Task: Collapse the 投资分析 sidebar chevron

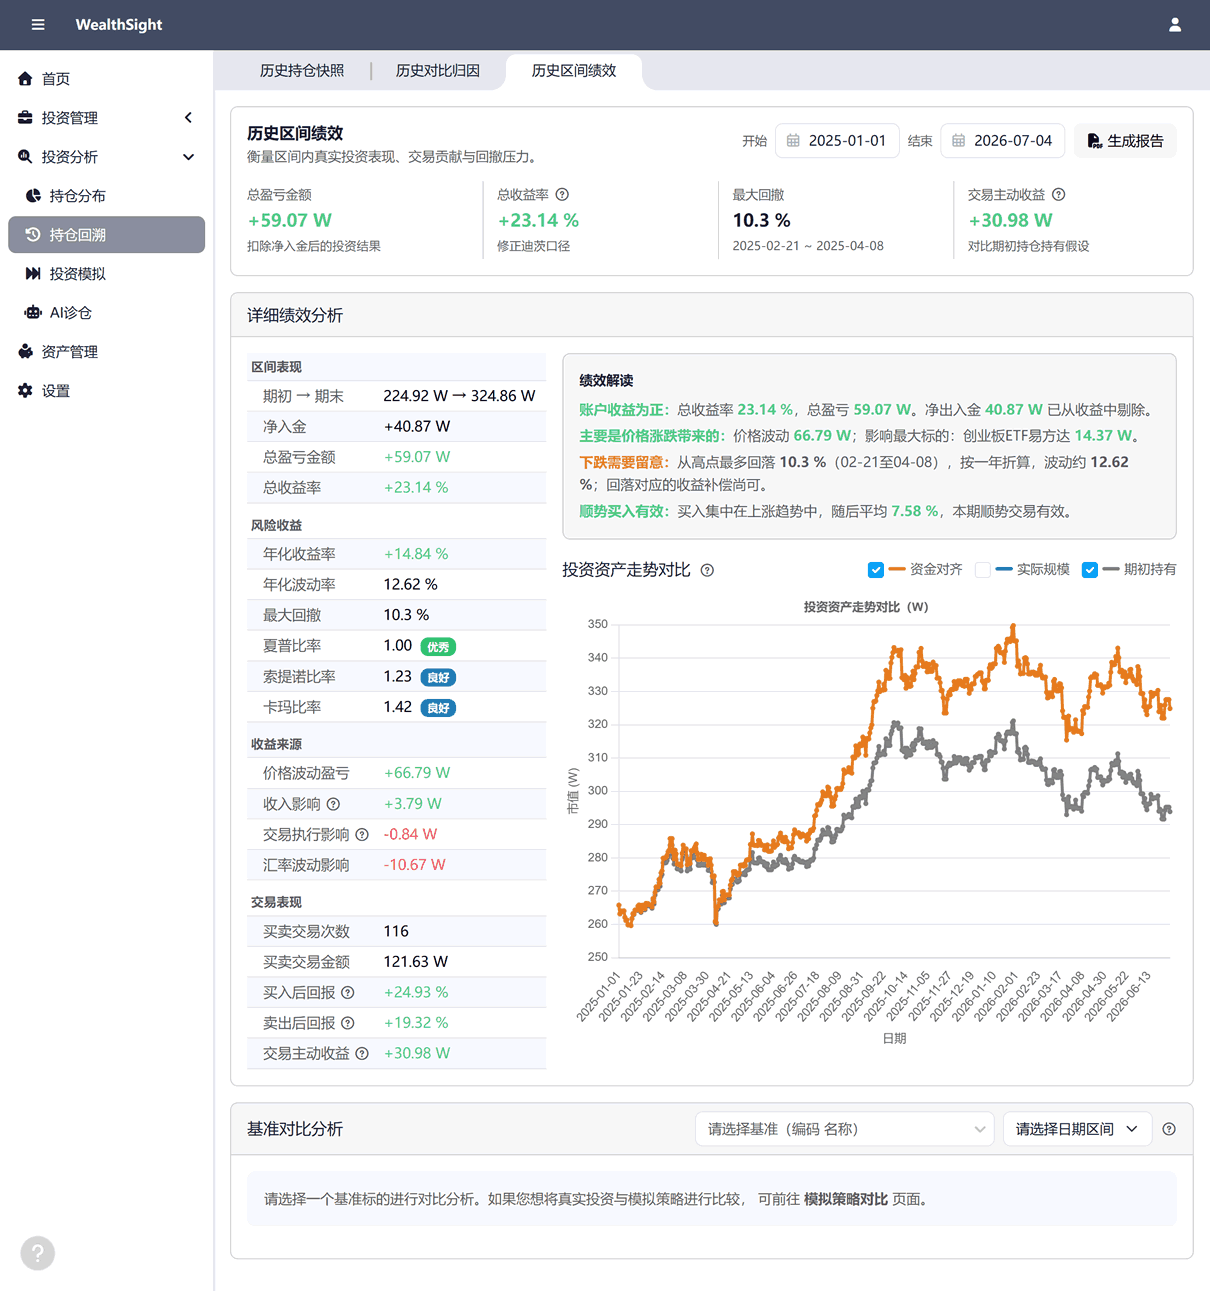Action: [188, 157]
